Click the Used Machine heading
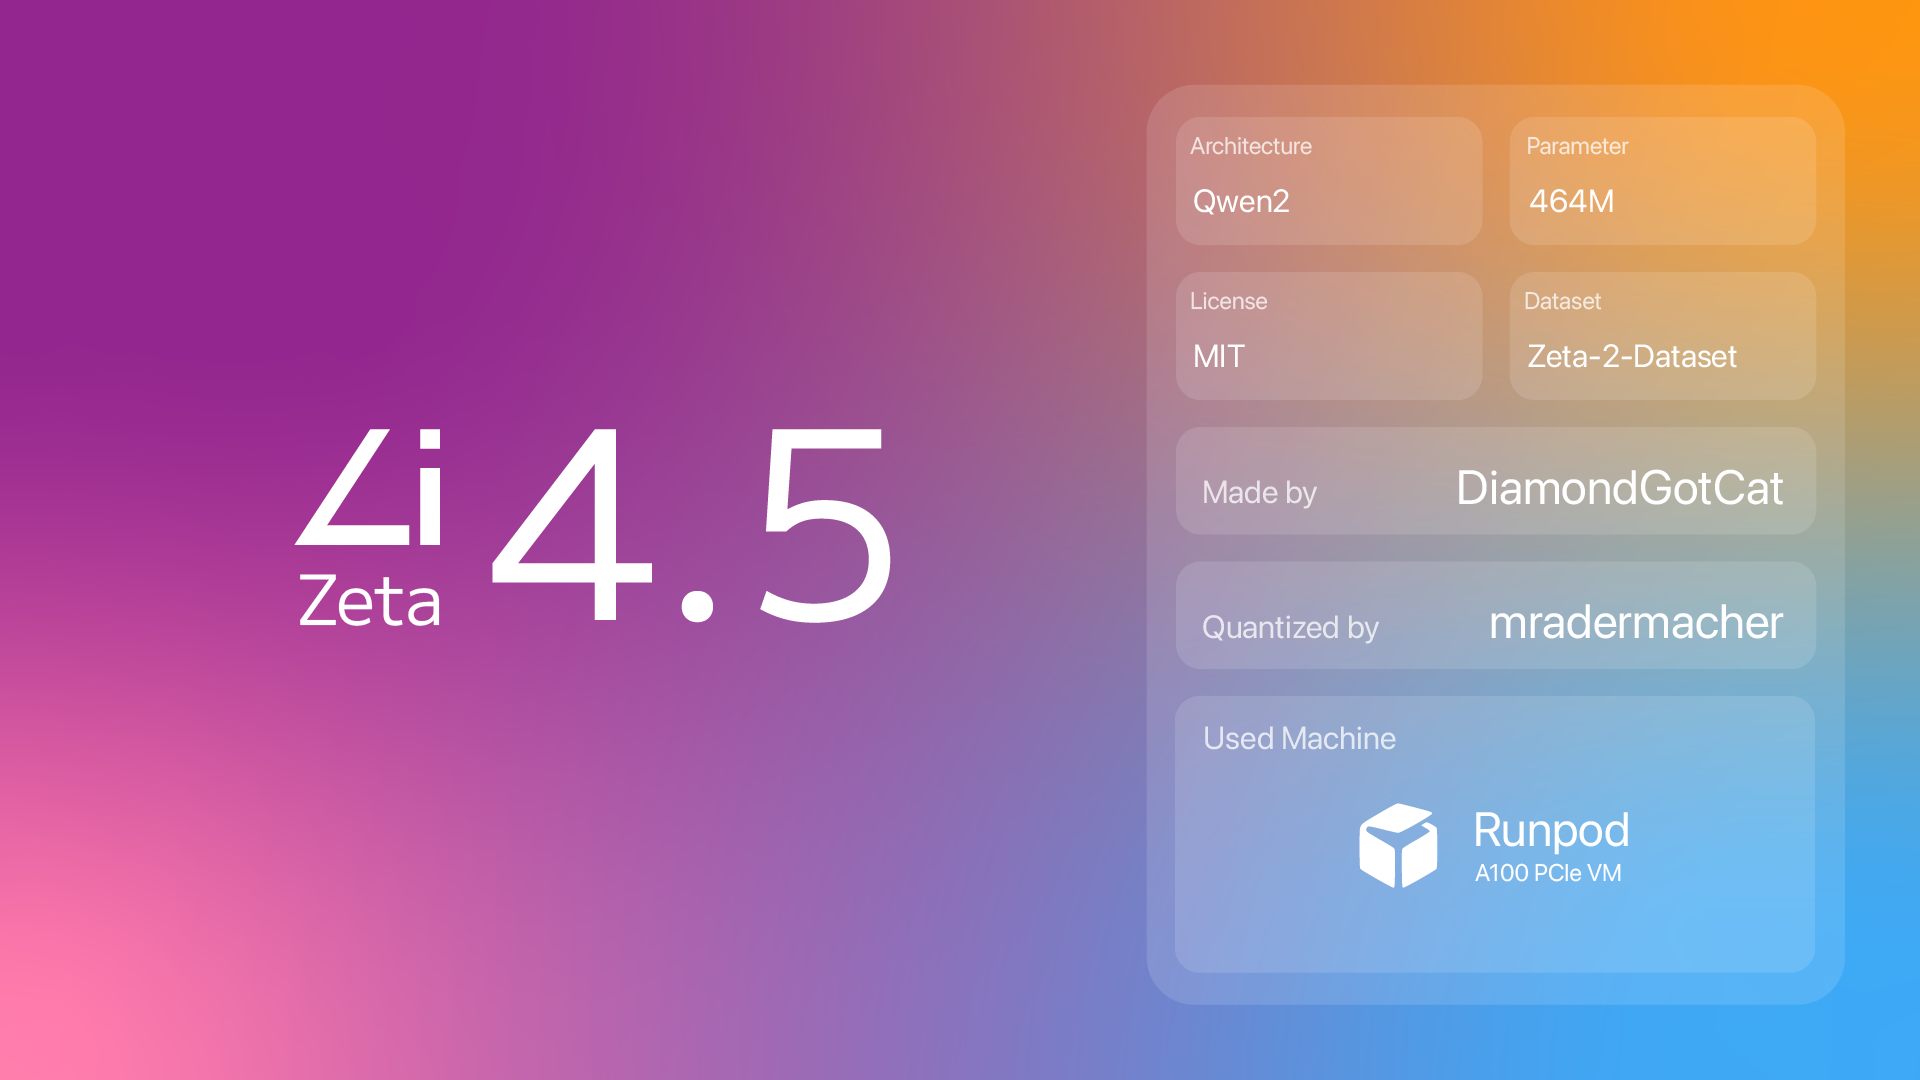 tap(1299, 739)
